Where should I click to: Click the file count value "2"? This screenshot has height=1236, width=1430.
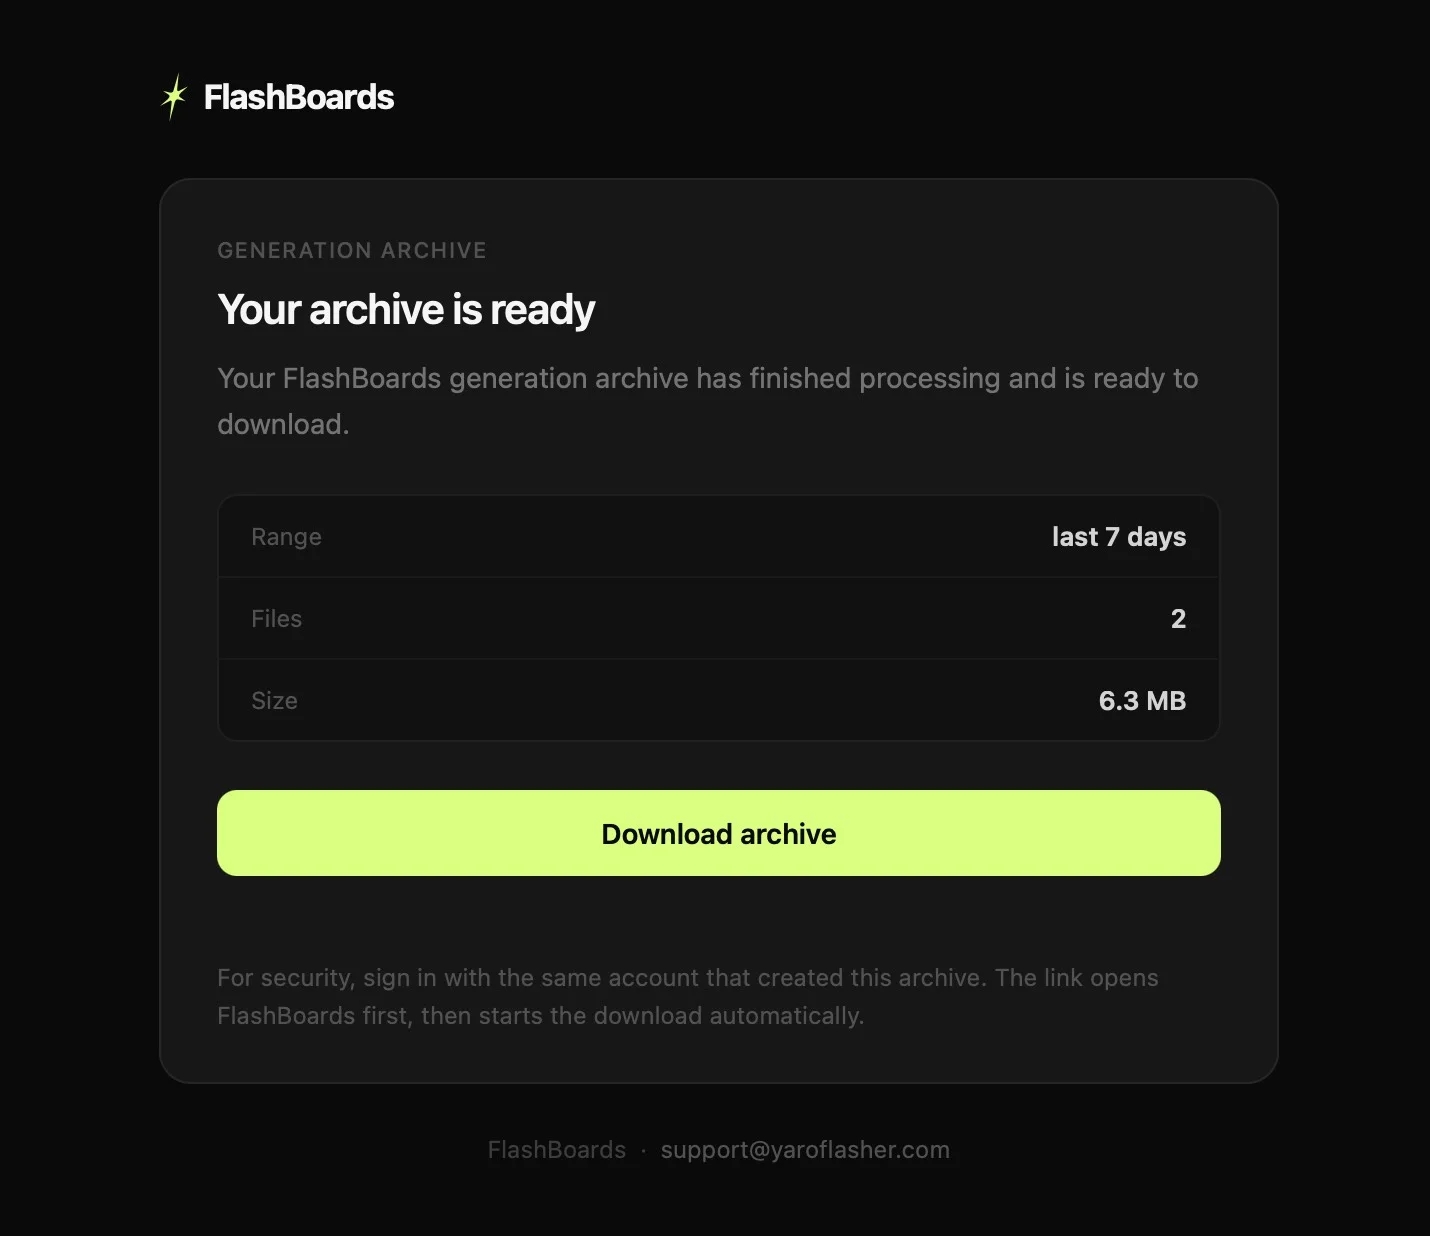click(x=1178, y=619)
